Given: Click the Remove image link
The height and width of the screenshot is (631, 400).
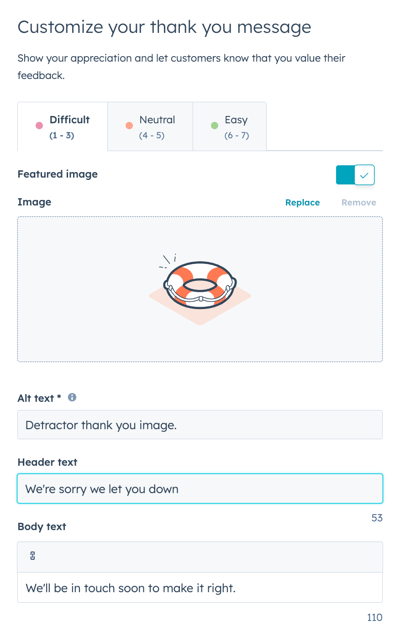Looking at the screenshot, I should click(x=359, y=202).
